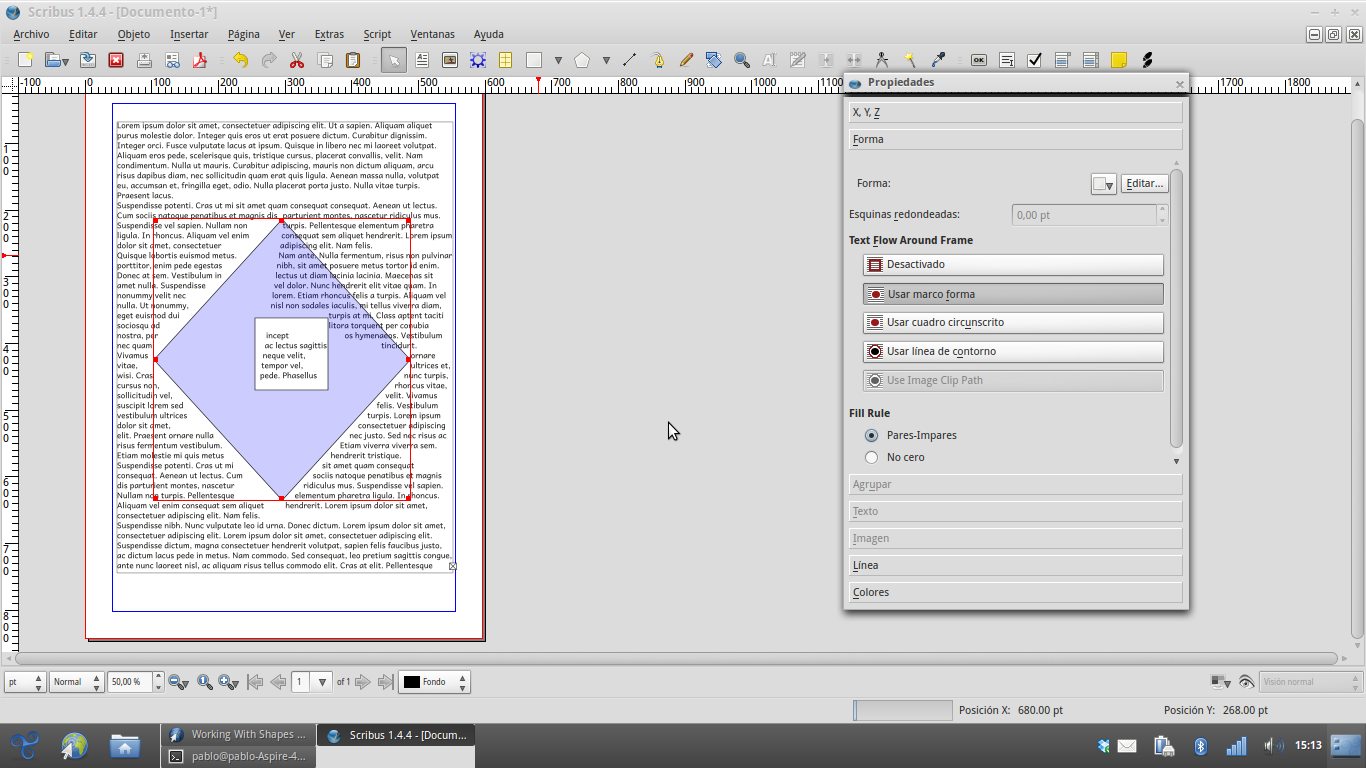Open the Forma shape picker dropdown
The image size is (1366, 768).
tap(1103, 184)
